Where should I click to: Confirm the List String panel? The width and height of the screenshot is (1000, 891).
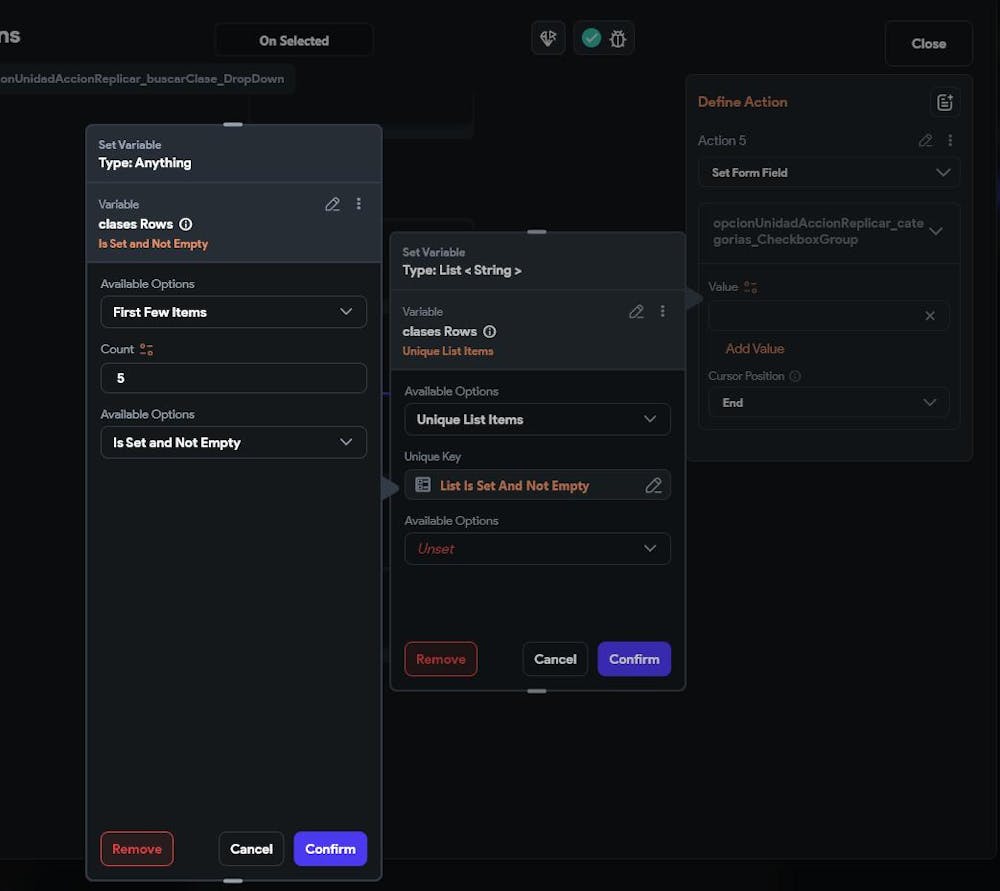634,659
